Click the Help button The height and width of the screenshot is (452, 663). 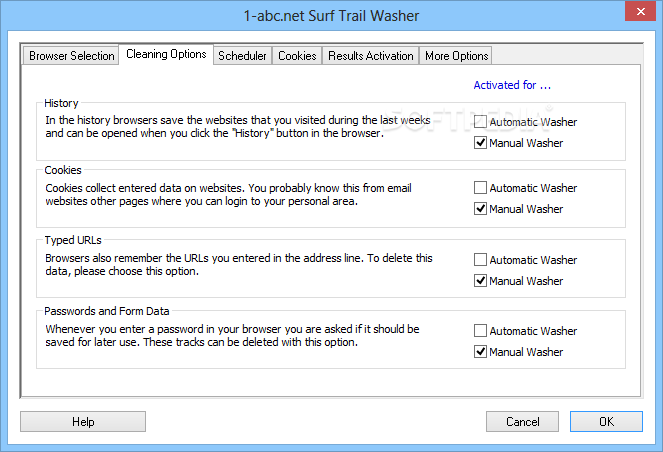point(83,422)
